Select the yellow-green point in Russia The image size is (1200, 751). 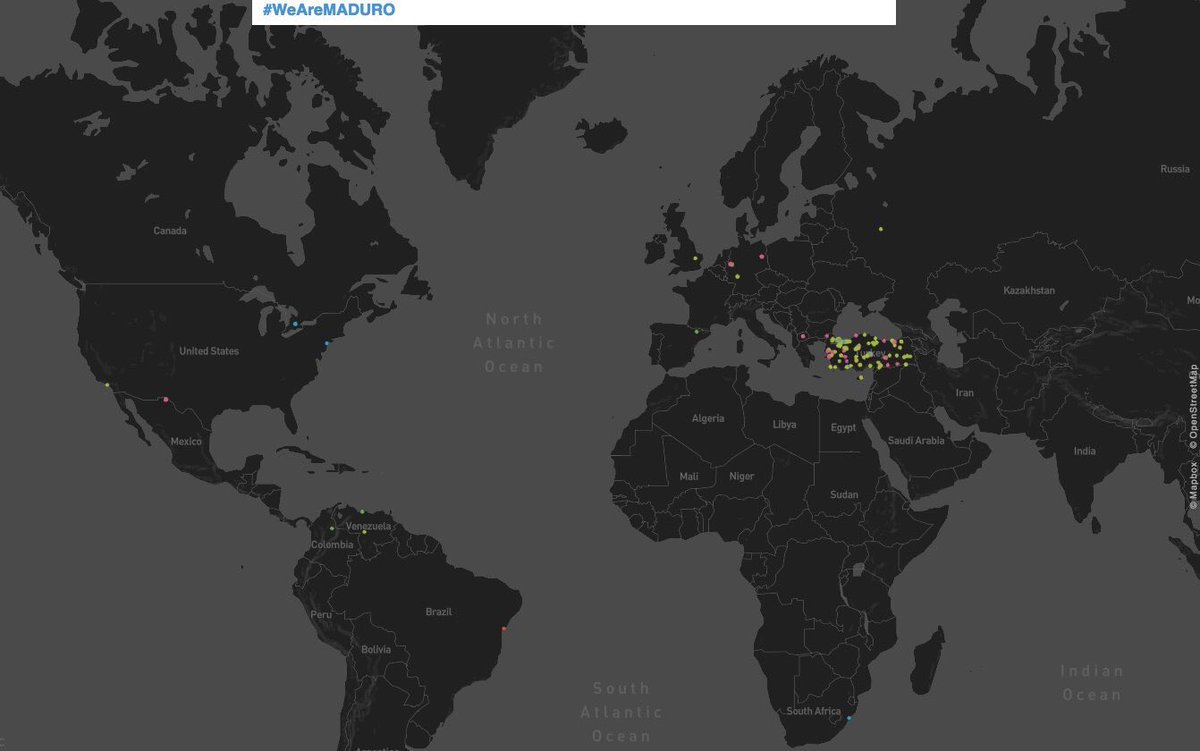point(881,229)
